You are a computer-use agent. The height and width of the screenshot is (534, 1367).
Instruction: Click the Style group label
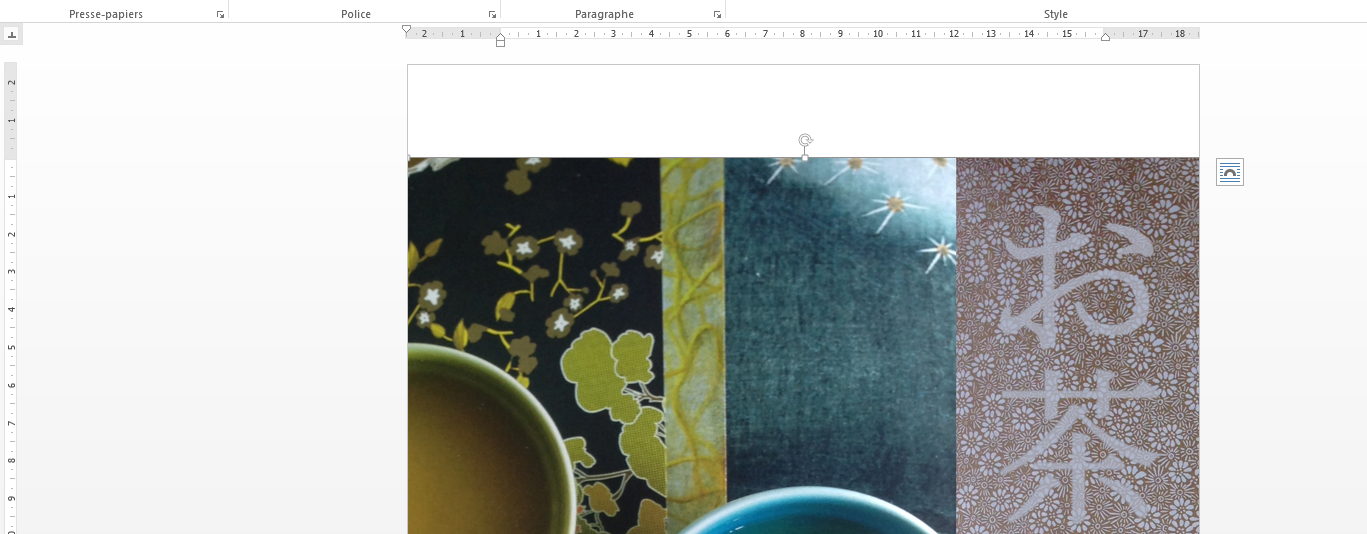[x=1056, y=15]
